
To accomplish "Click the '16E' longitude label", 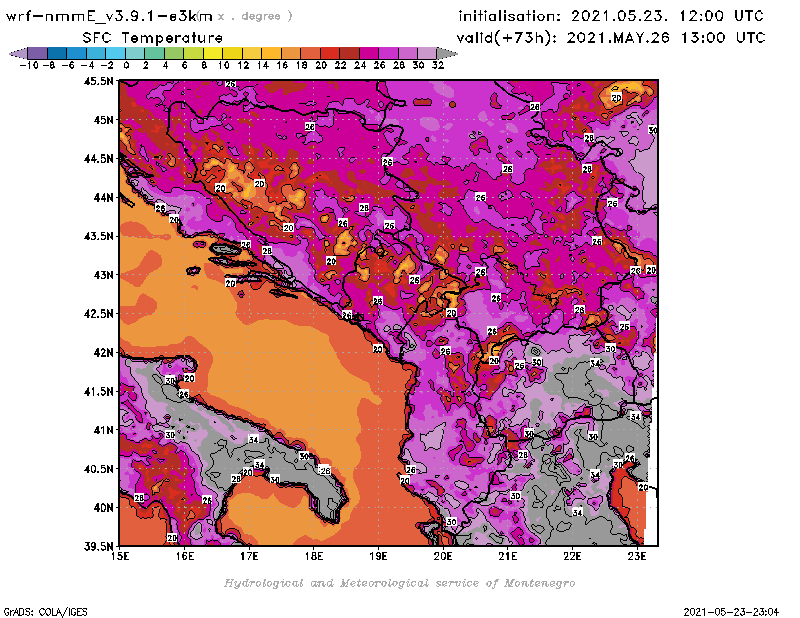I will (x=185, y=556).
